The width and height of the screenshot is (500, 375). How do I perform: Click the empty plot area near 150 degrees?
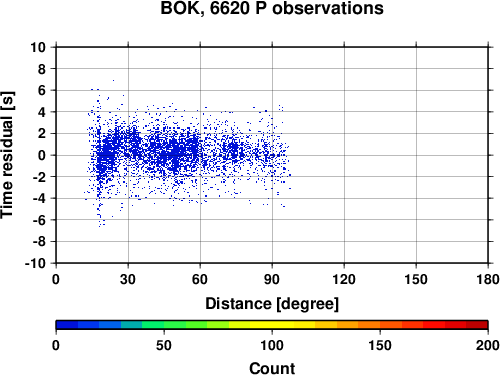[416, 155]
